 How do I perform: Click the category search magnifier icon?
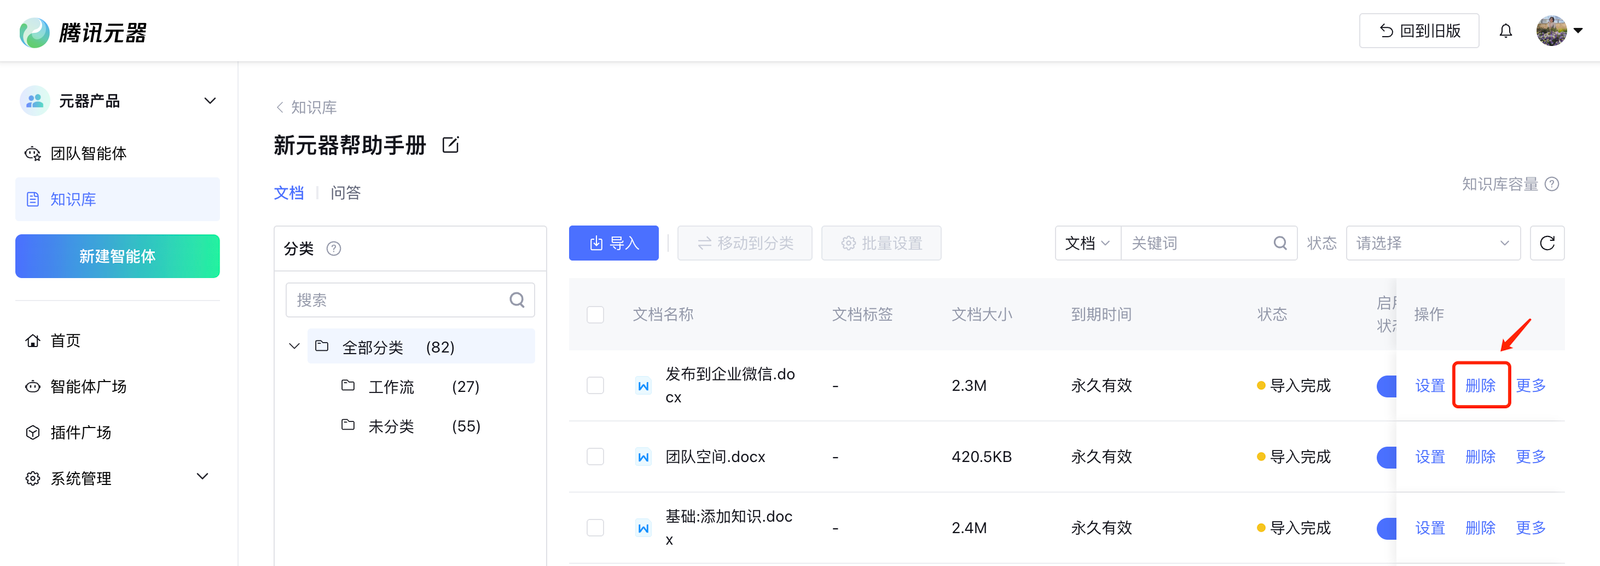tap(517, 300)
